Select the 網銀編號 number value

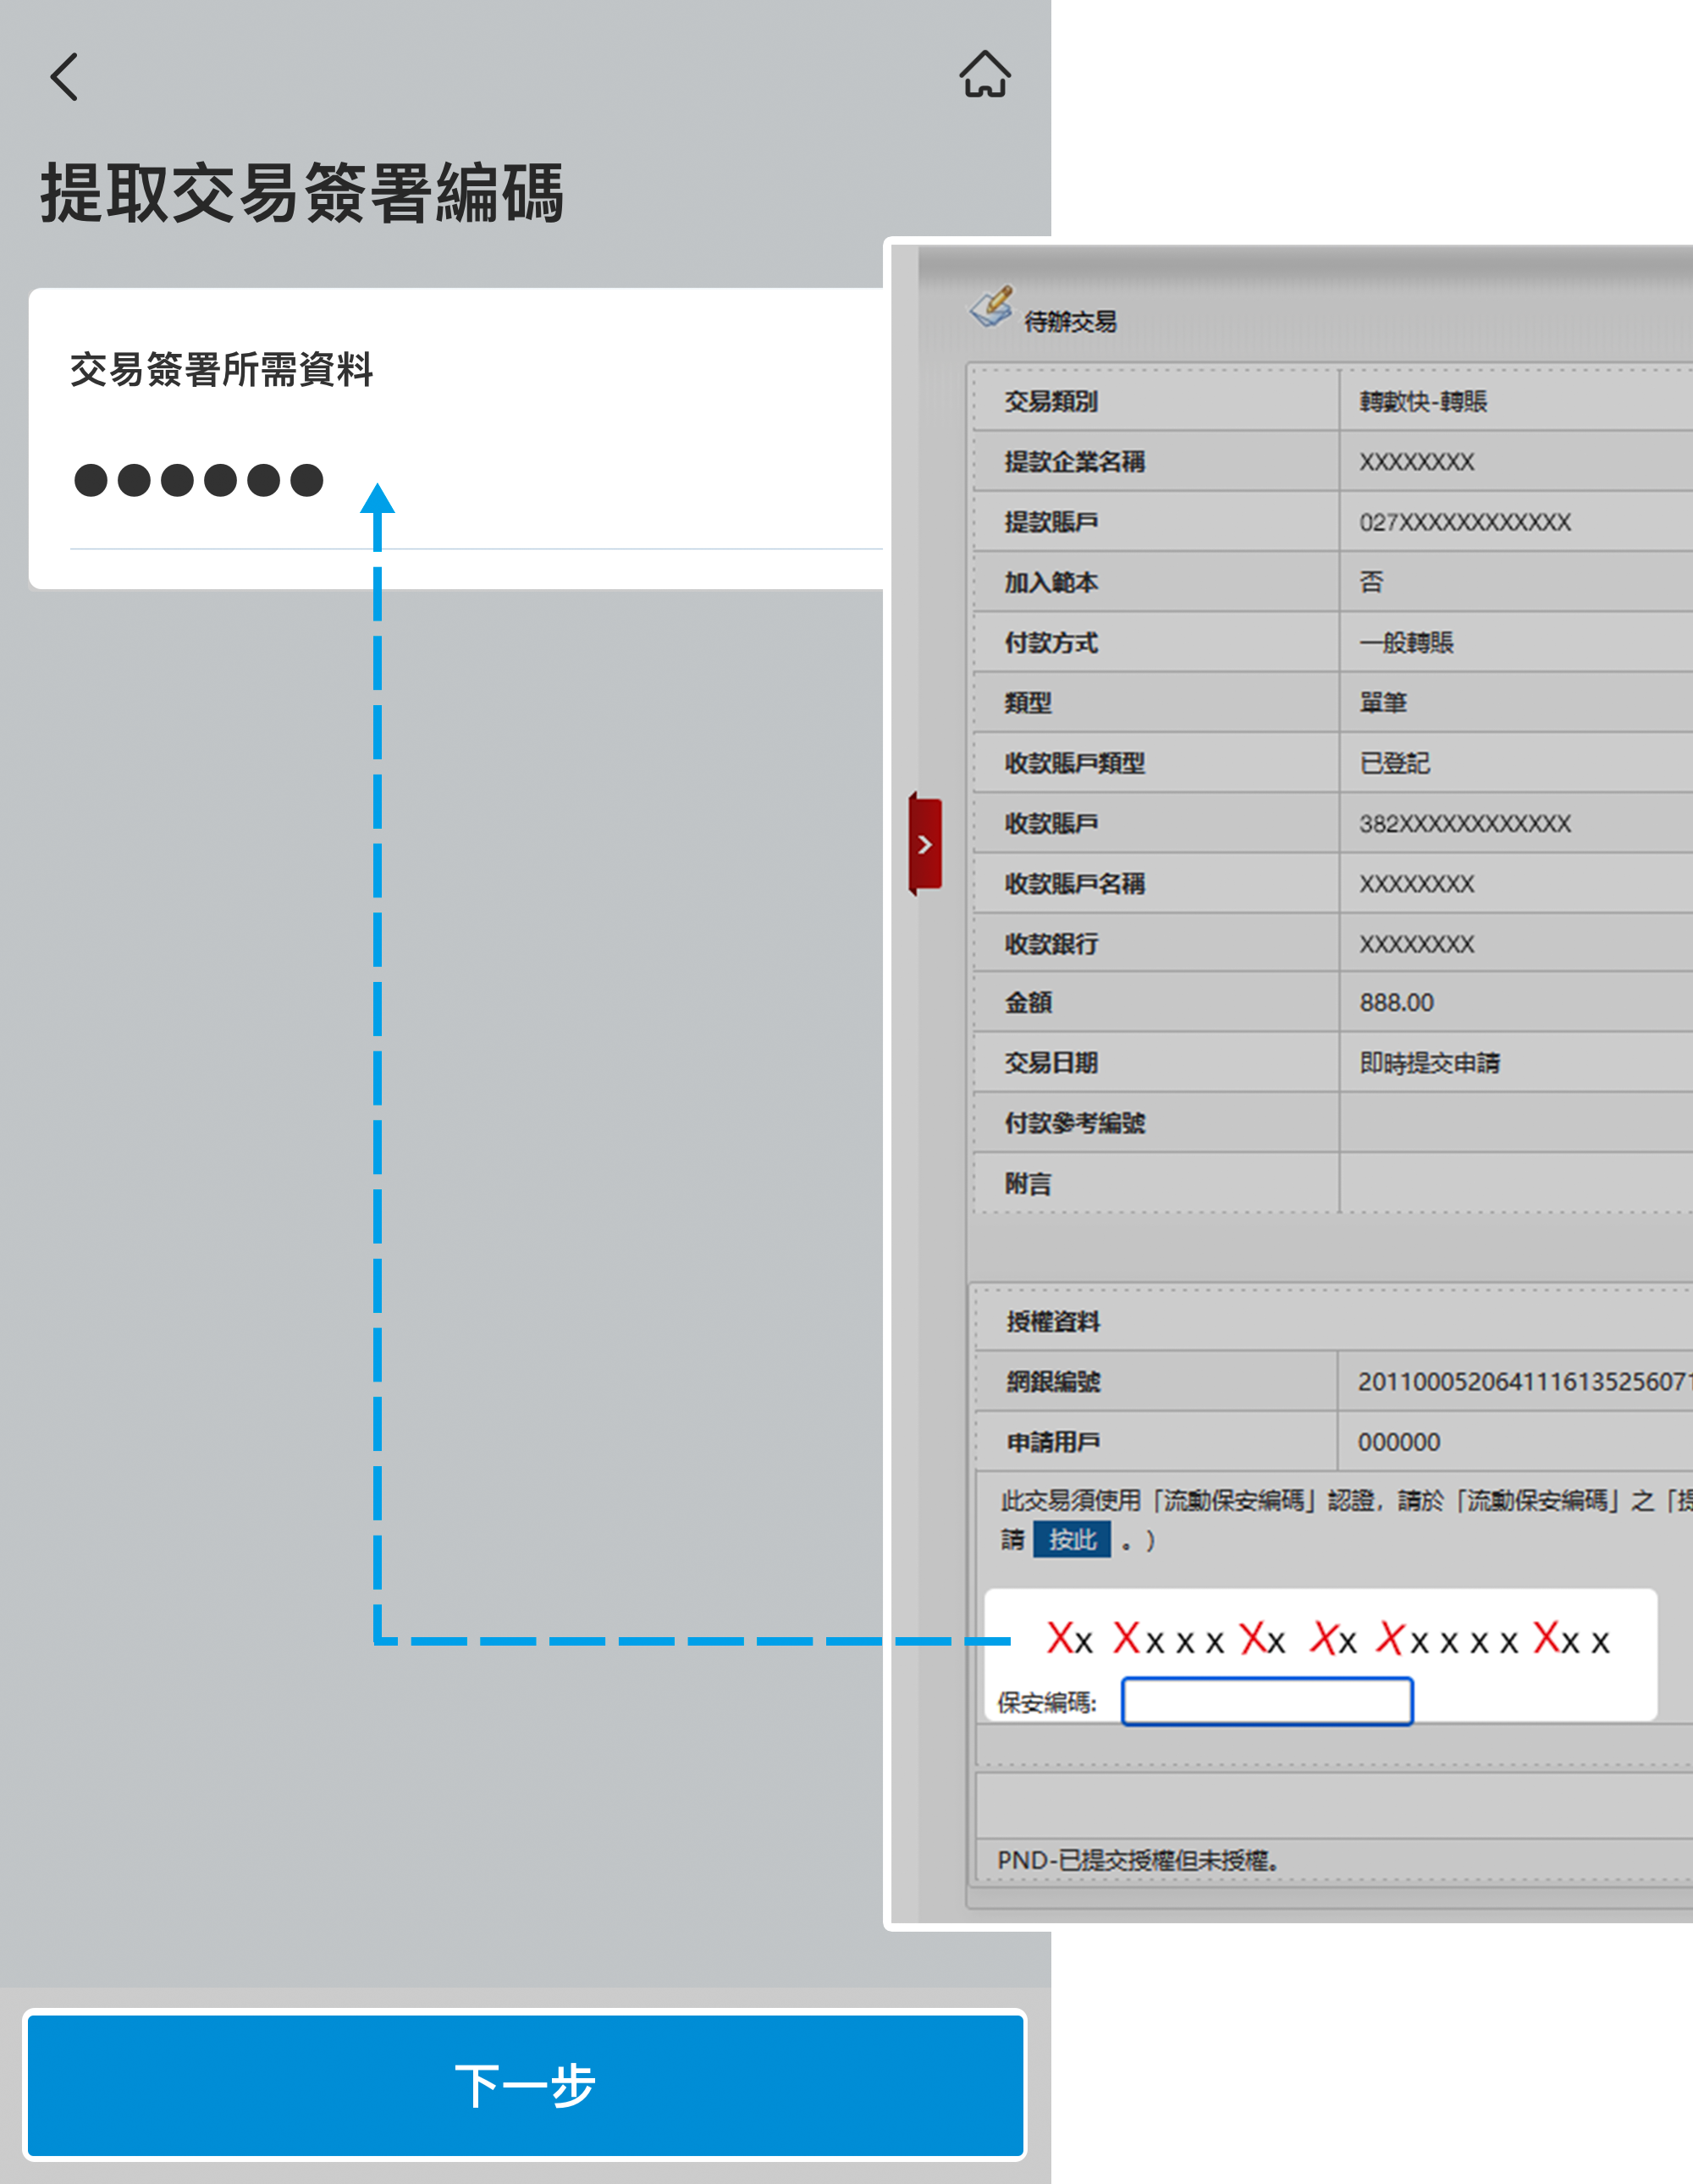(x=1520, y=1381)
